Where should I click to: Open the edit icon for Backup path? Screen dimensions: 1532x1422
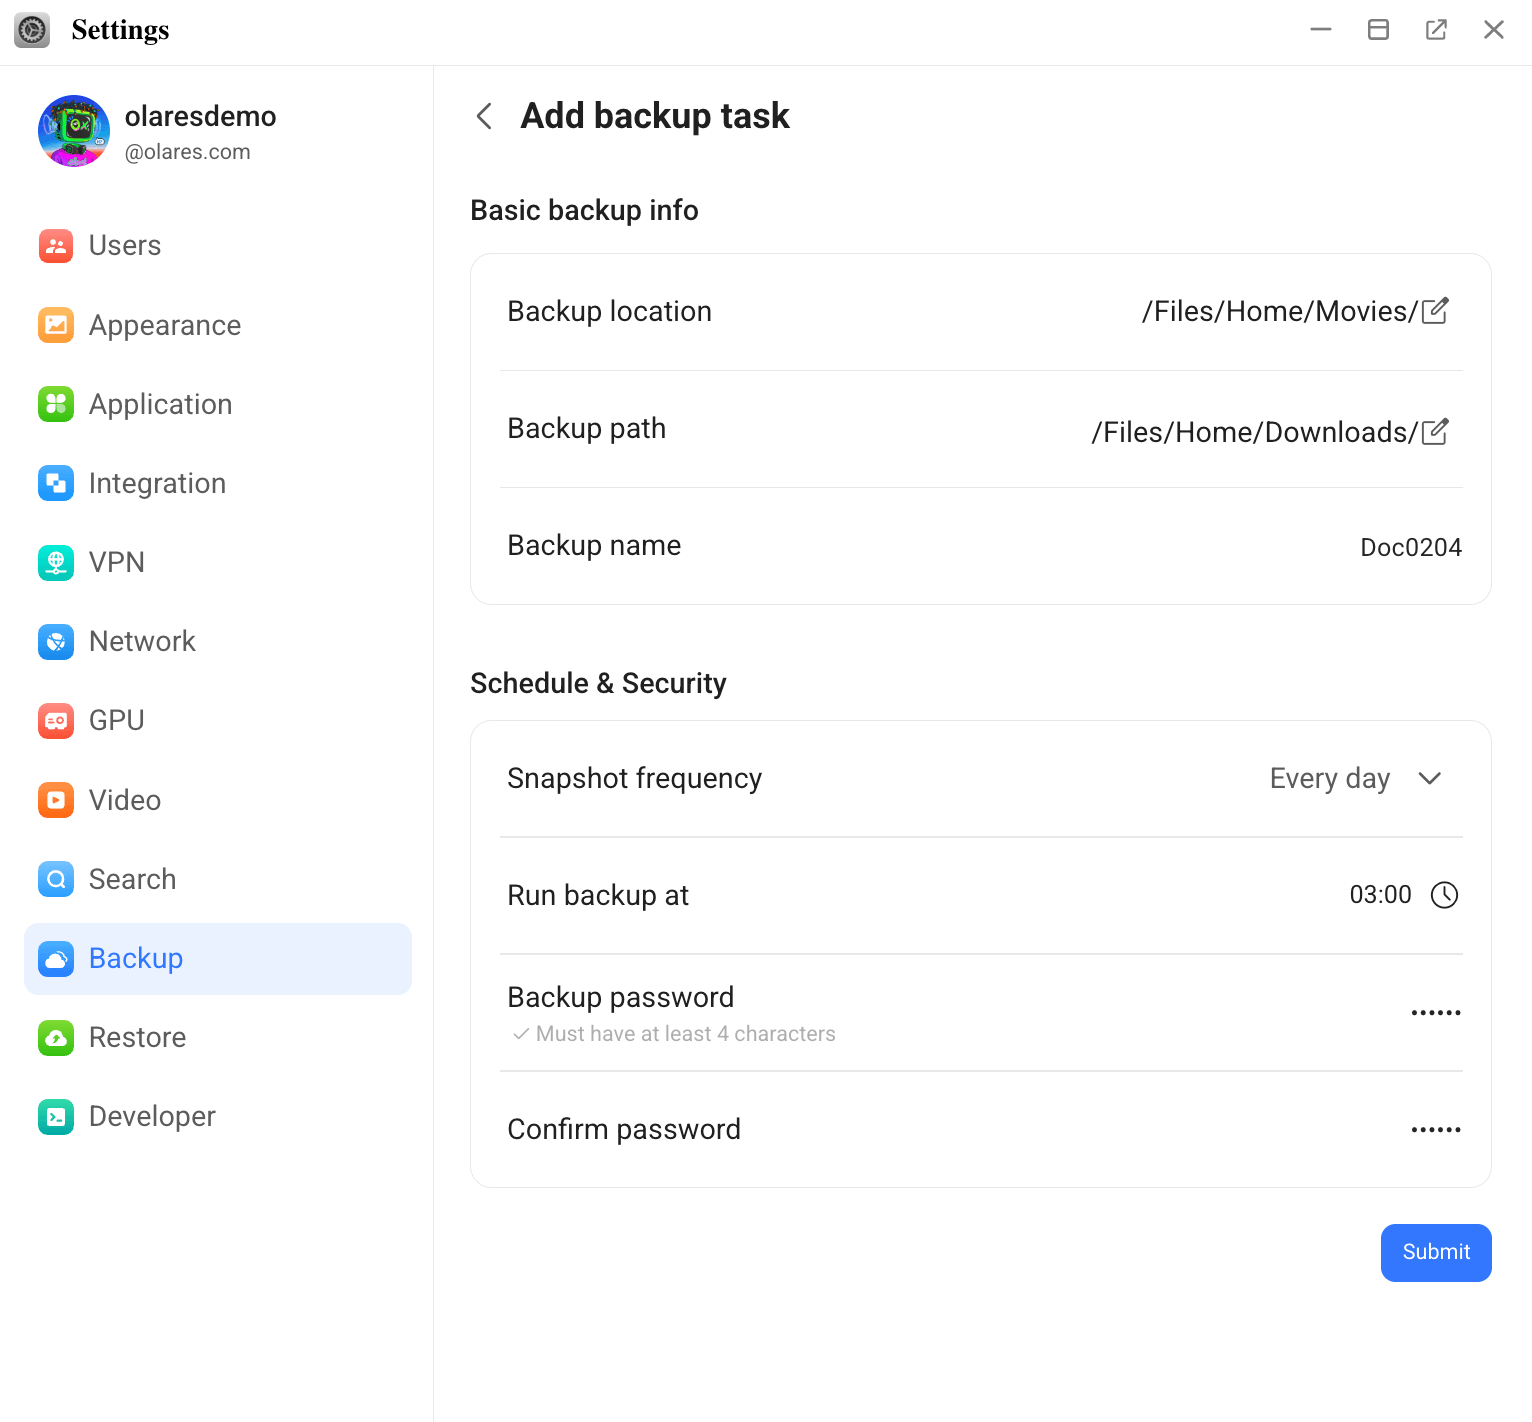tap(1436, 431)
